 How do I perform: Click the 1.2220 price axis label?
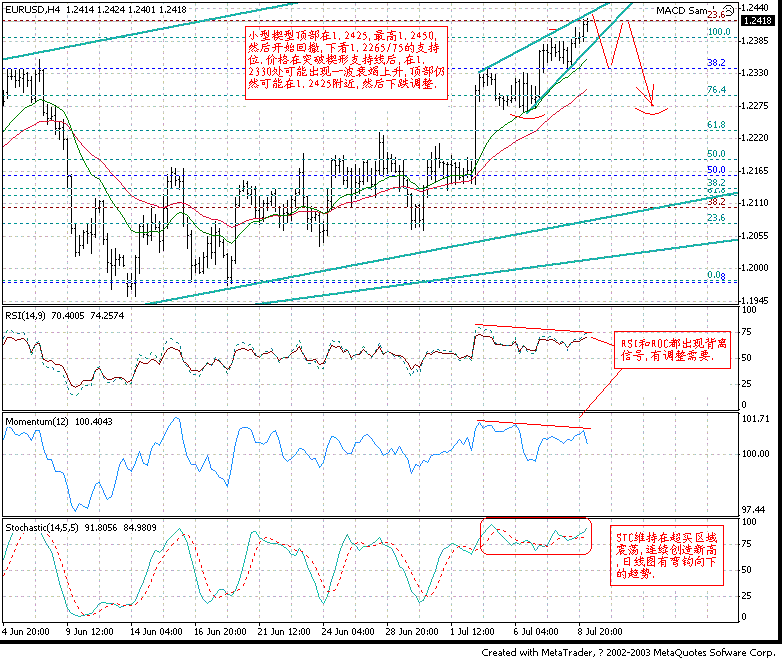tap(755, 138)
